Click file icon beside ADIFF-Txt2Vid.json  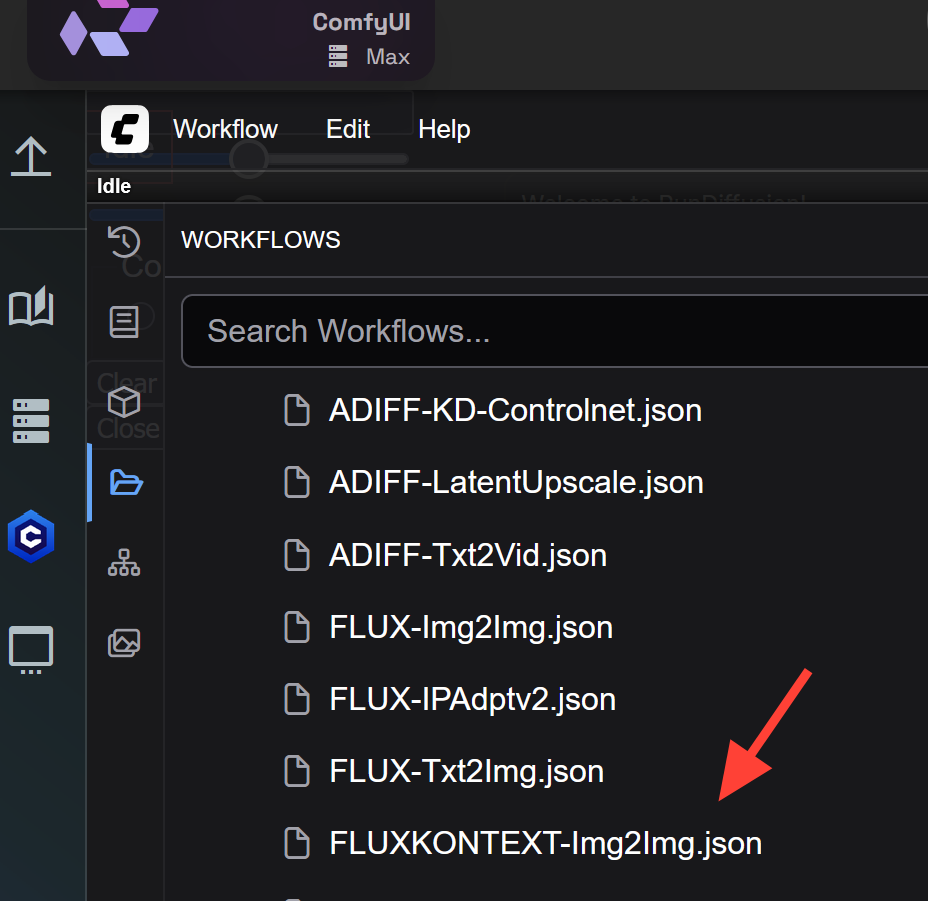point(297,555)
